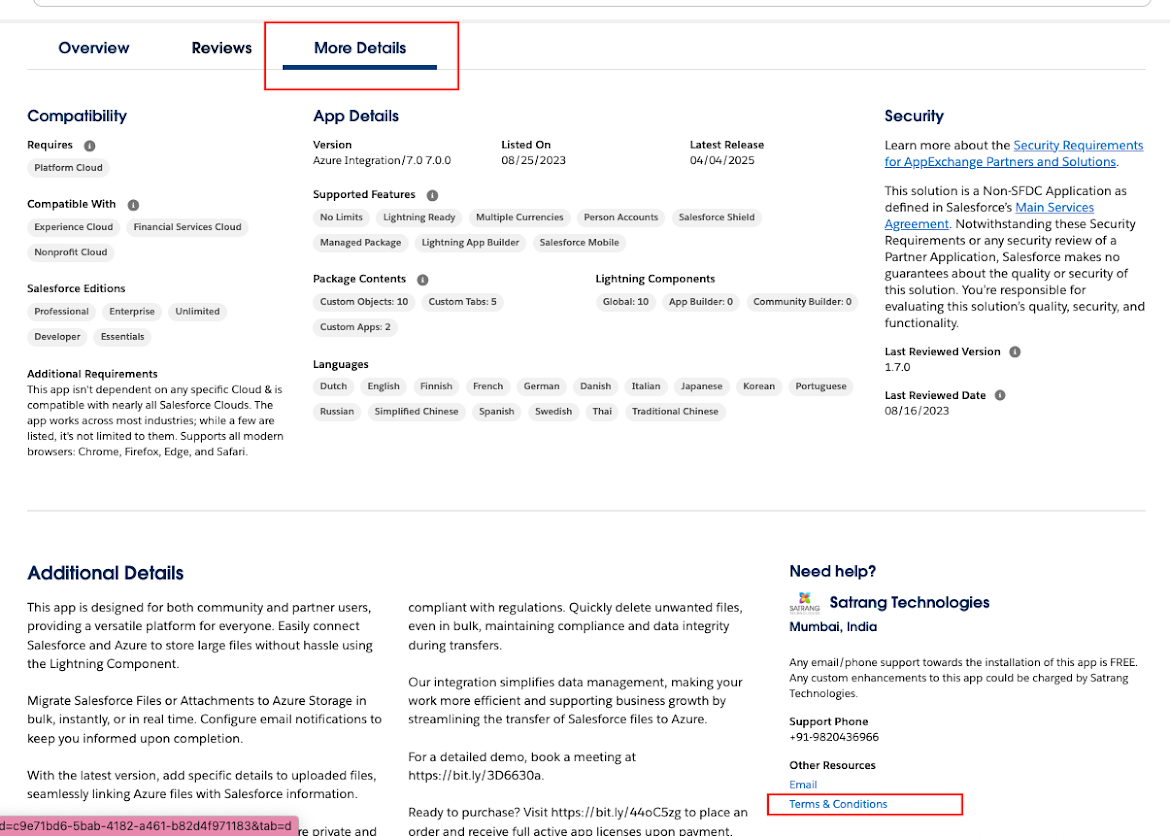The width and height of the screenshot is (1170, 836).
Task: Click the Danish language tag
Action: coord(595,386)
